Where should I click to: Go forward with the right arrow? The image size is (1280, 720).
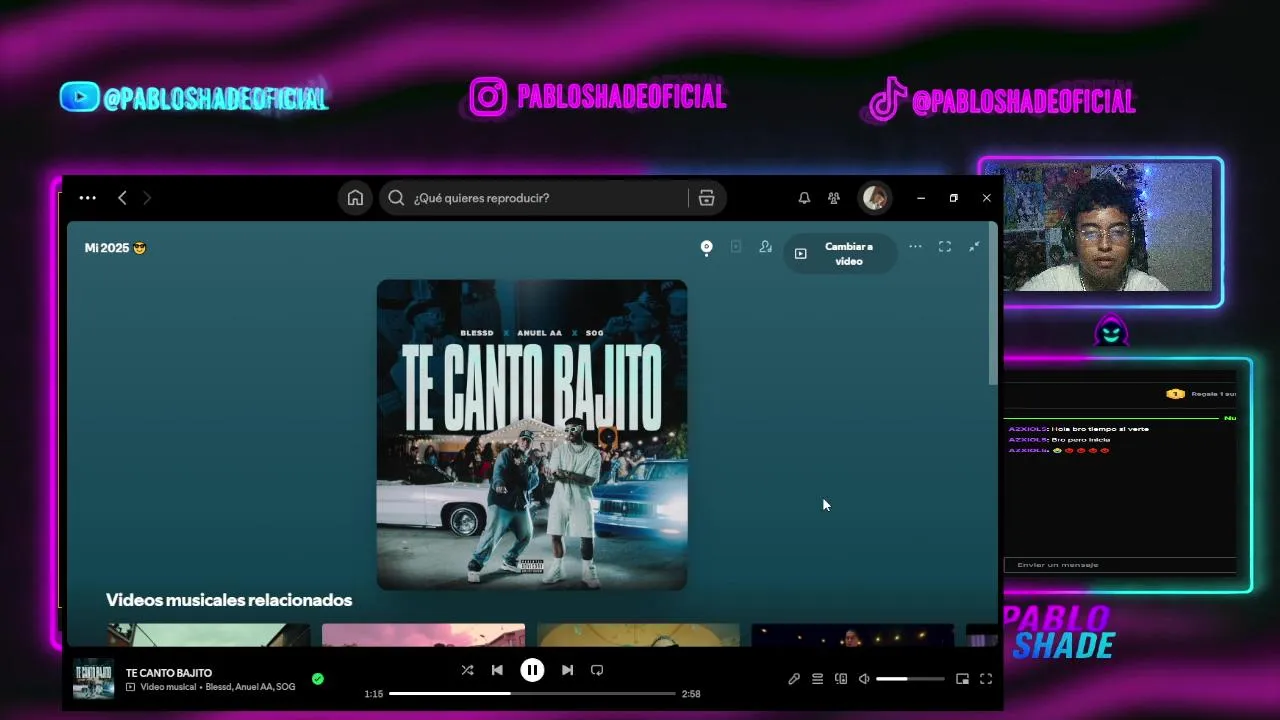tap(147, 198)
